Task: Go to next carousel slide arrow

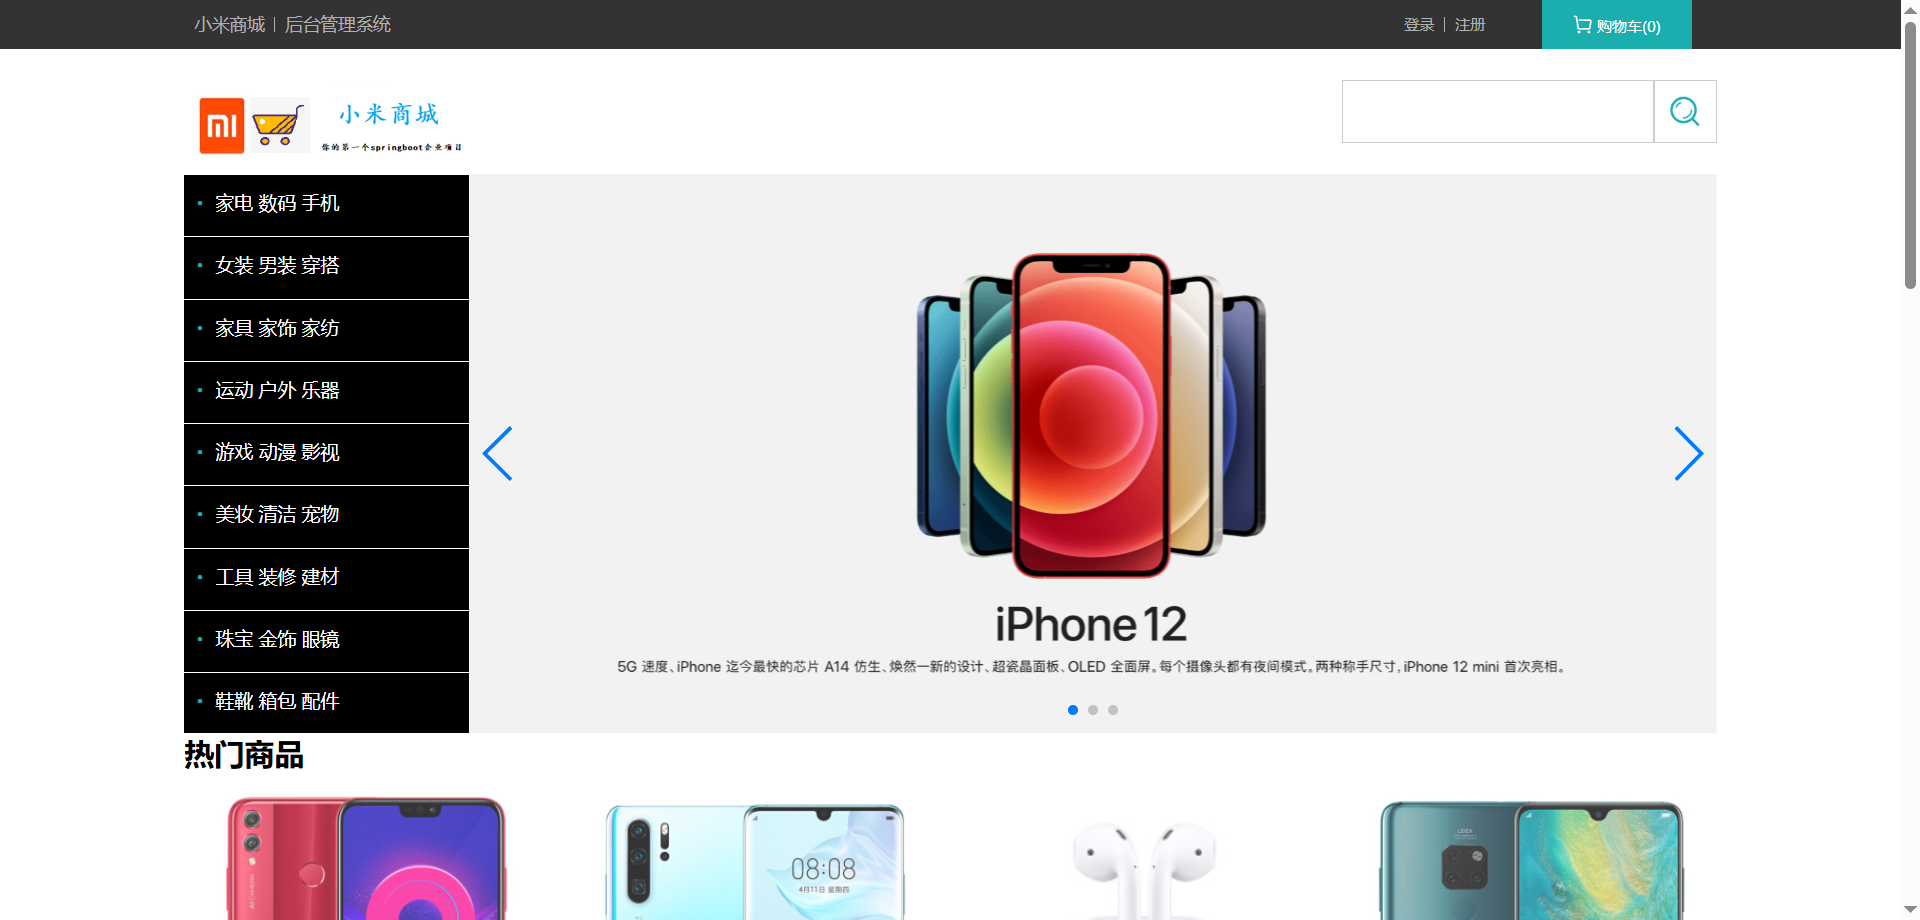Action: click(x=1688, y=454)
